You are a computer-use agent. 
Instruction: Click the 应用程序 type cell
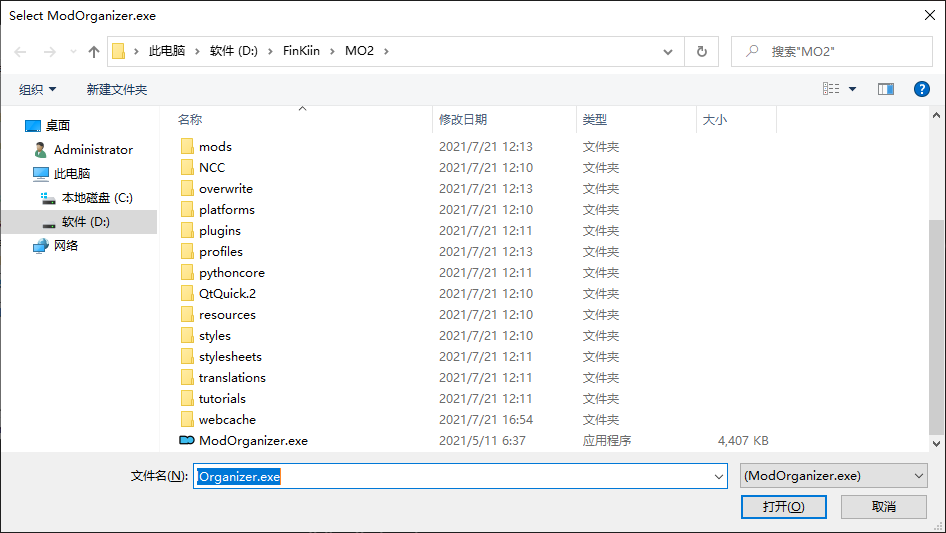[606, 441]
